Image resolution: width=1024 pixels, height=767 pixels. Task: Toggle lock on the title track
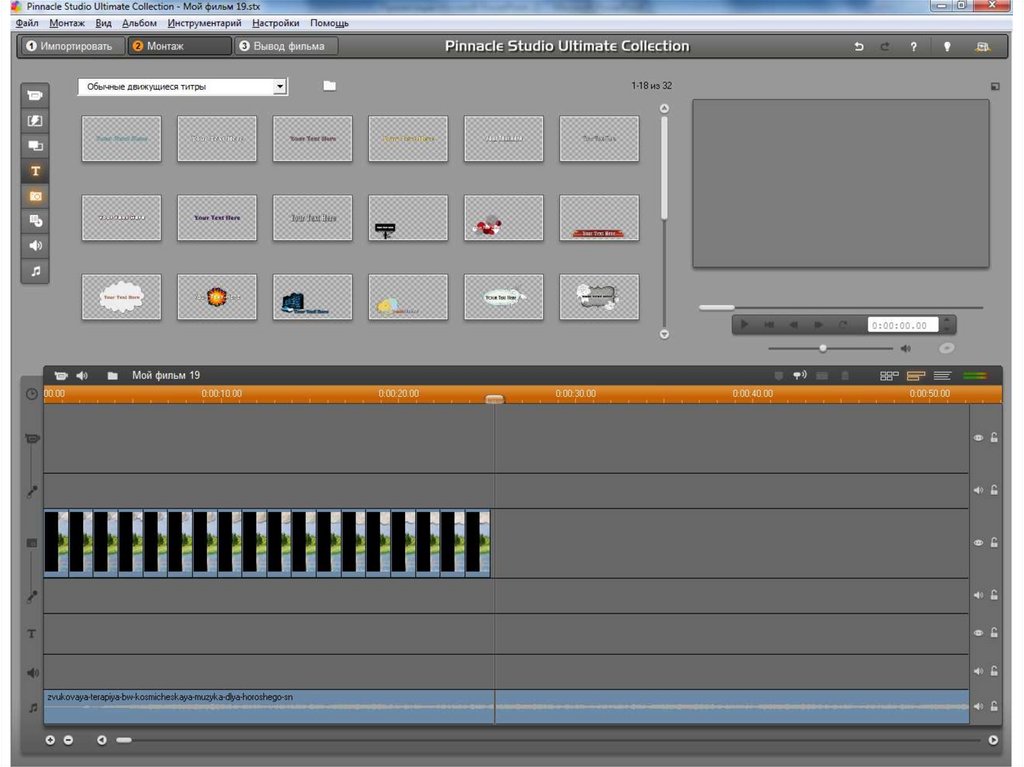[994, 633]
